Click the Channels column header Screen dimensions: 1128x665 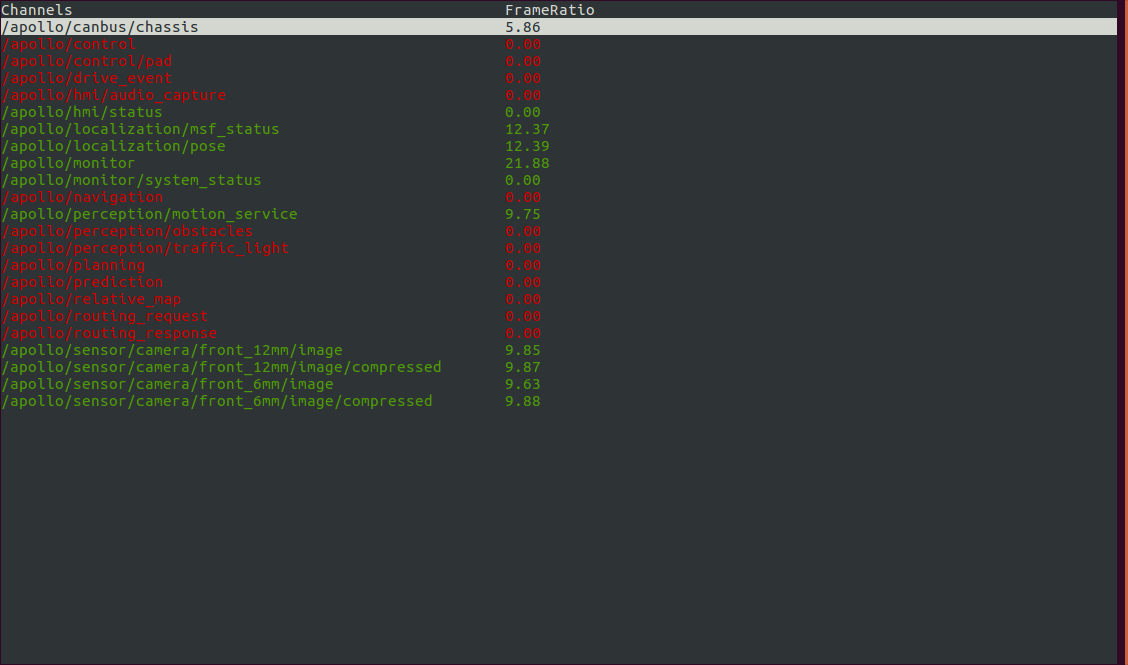point(37,10)
